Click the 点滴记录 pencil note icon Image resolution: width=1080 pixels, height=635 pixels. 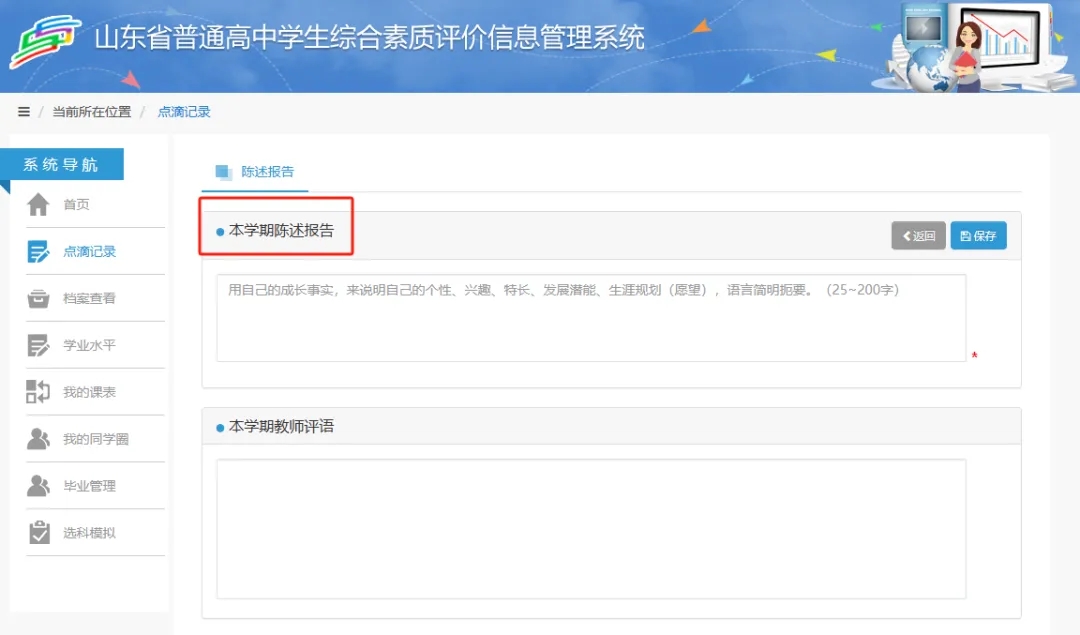[x=38, y=252]
